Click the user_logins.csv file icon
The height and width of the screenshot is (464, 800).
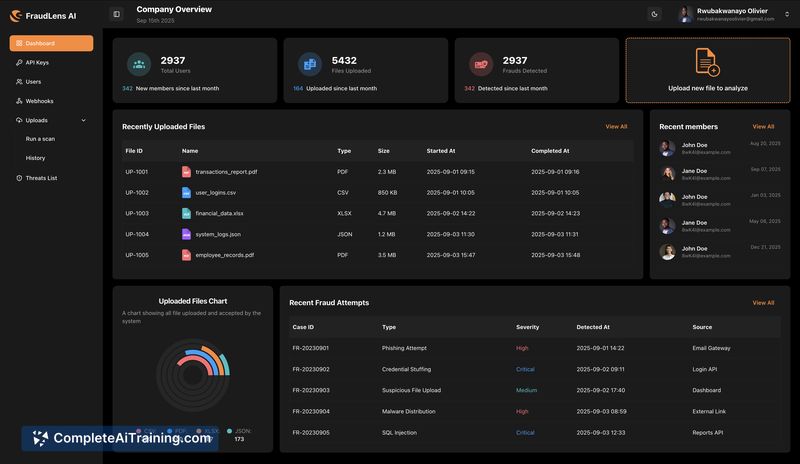pyautogui.click(x=186, y=193)
